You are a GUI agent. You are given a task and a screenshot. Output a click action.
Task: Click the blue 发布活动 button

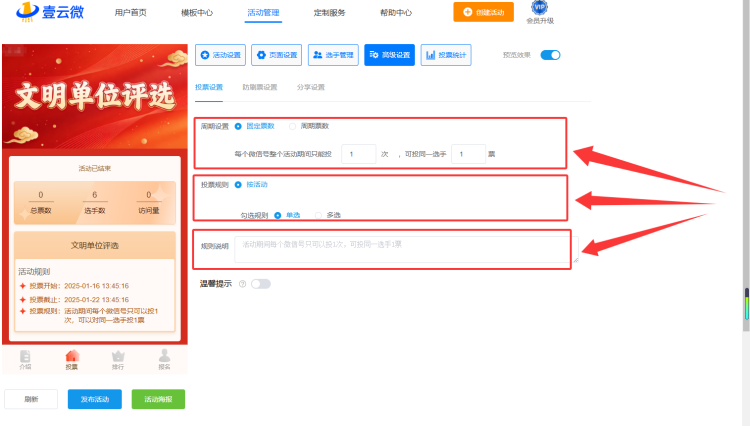(95, 399)
